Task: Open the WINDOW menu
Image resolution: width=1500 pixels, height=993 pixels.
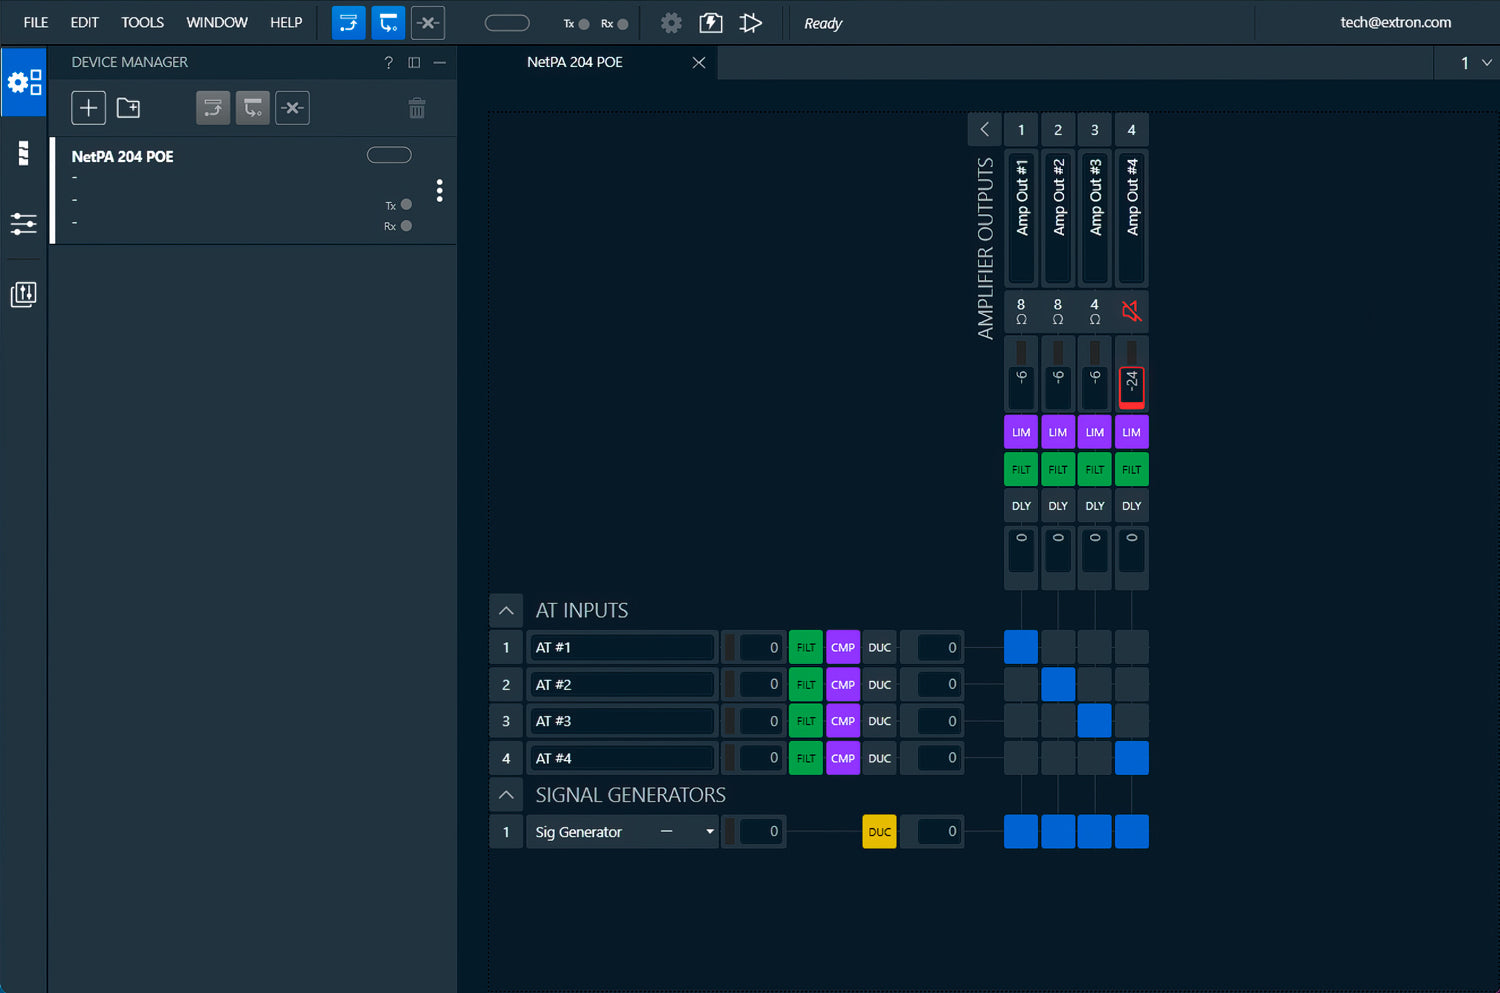Action: 217,22
